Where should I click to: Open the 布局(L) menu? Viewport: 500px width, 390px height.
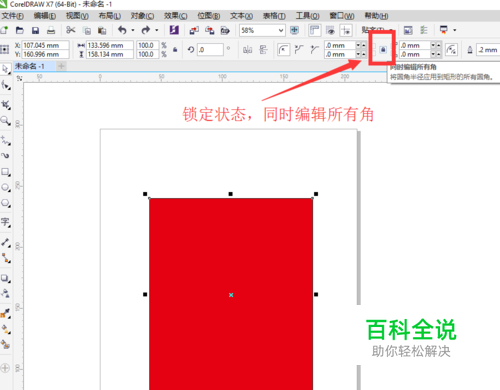click(110, 16)
